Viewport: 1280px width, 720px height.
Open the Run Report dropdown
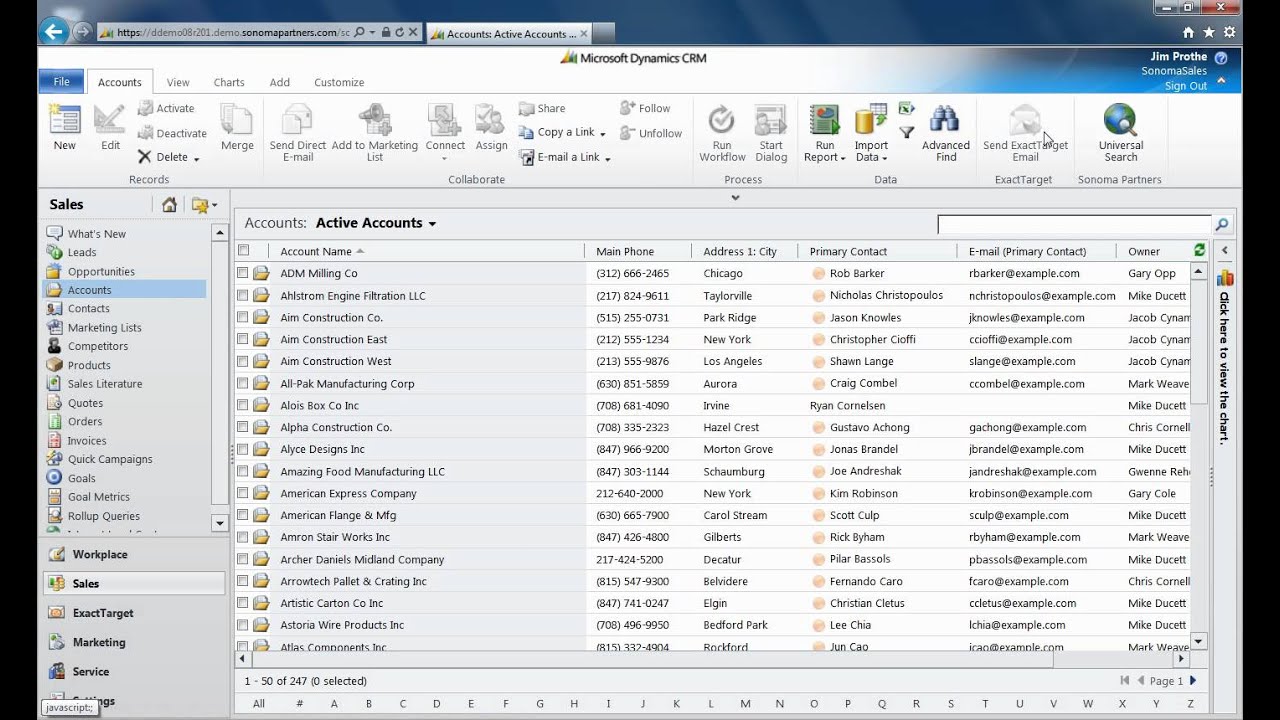[843, 158]
